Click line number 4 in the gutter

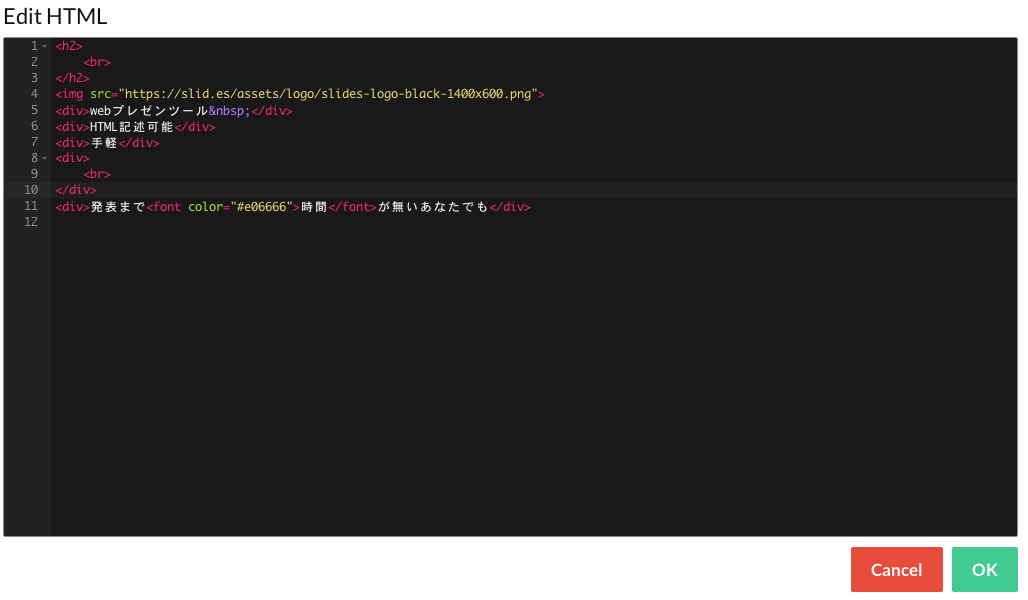[x=34, y=94]
